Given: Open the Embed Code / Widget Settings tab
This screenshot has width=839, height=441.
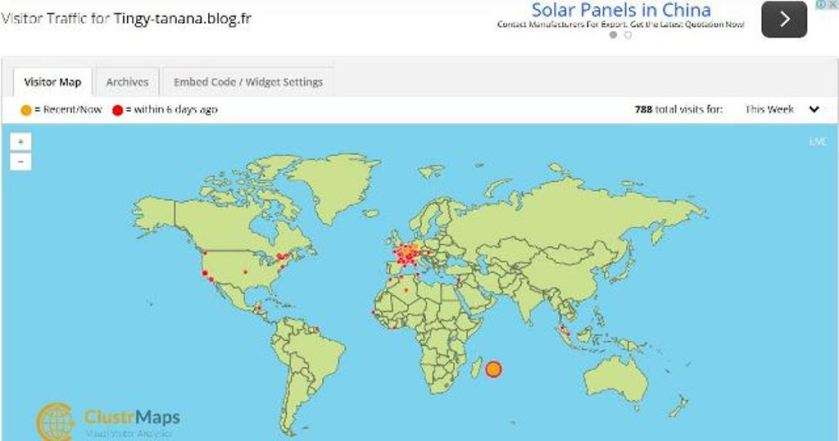Looking at the screenshot, I should 248,82.
